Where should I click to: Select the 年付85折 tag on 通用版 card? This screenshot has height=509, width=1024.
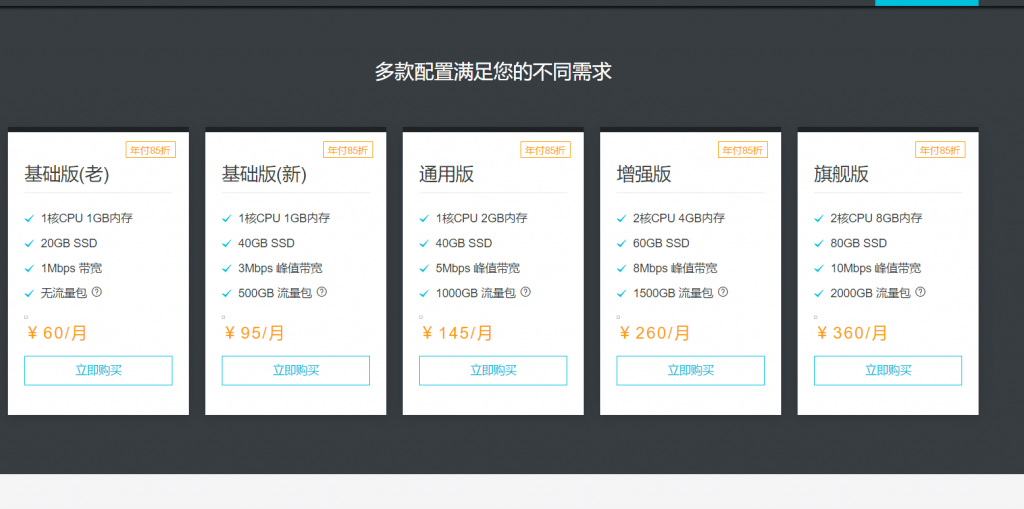(x=545, y=150)
